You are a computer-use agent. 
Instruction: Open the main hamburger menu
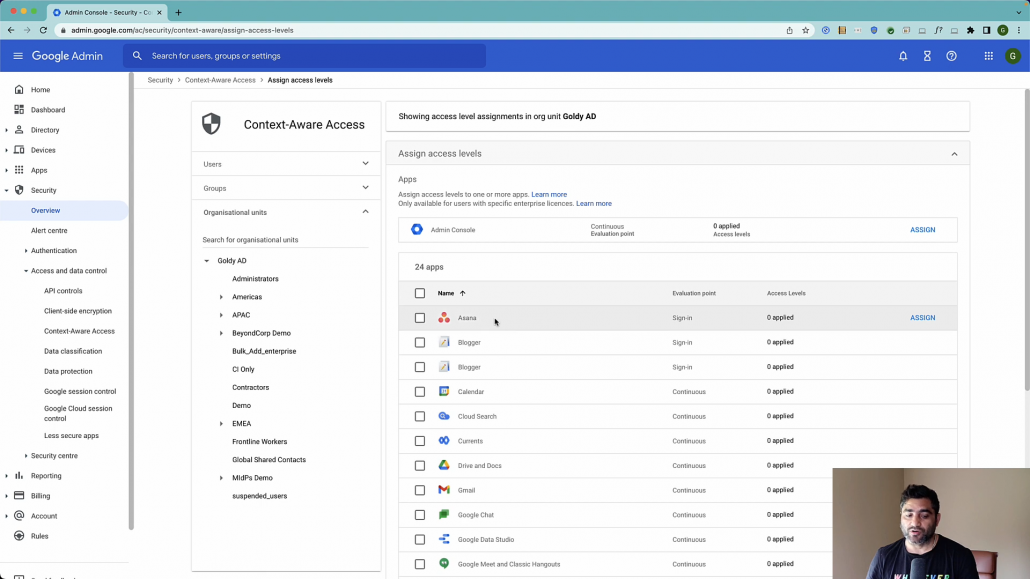tap(18, 56)
